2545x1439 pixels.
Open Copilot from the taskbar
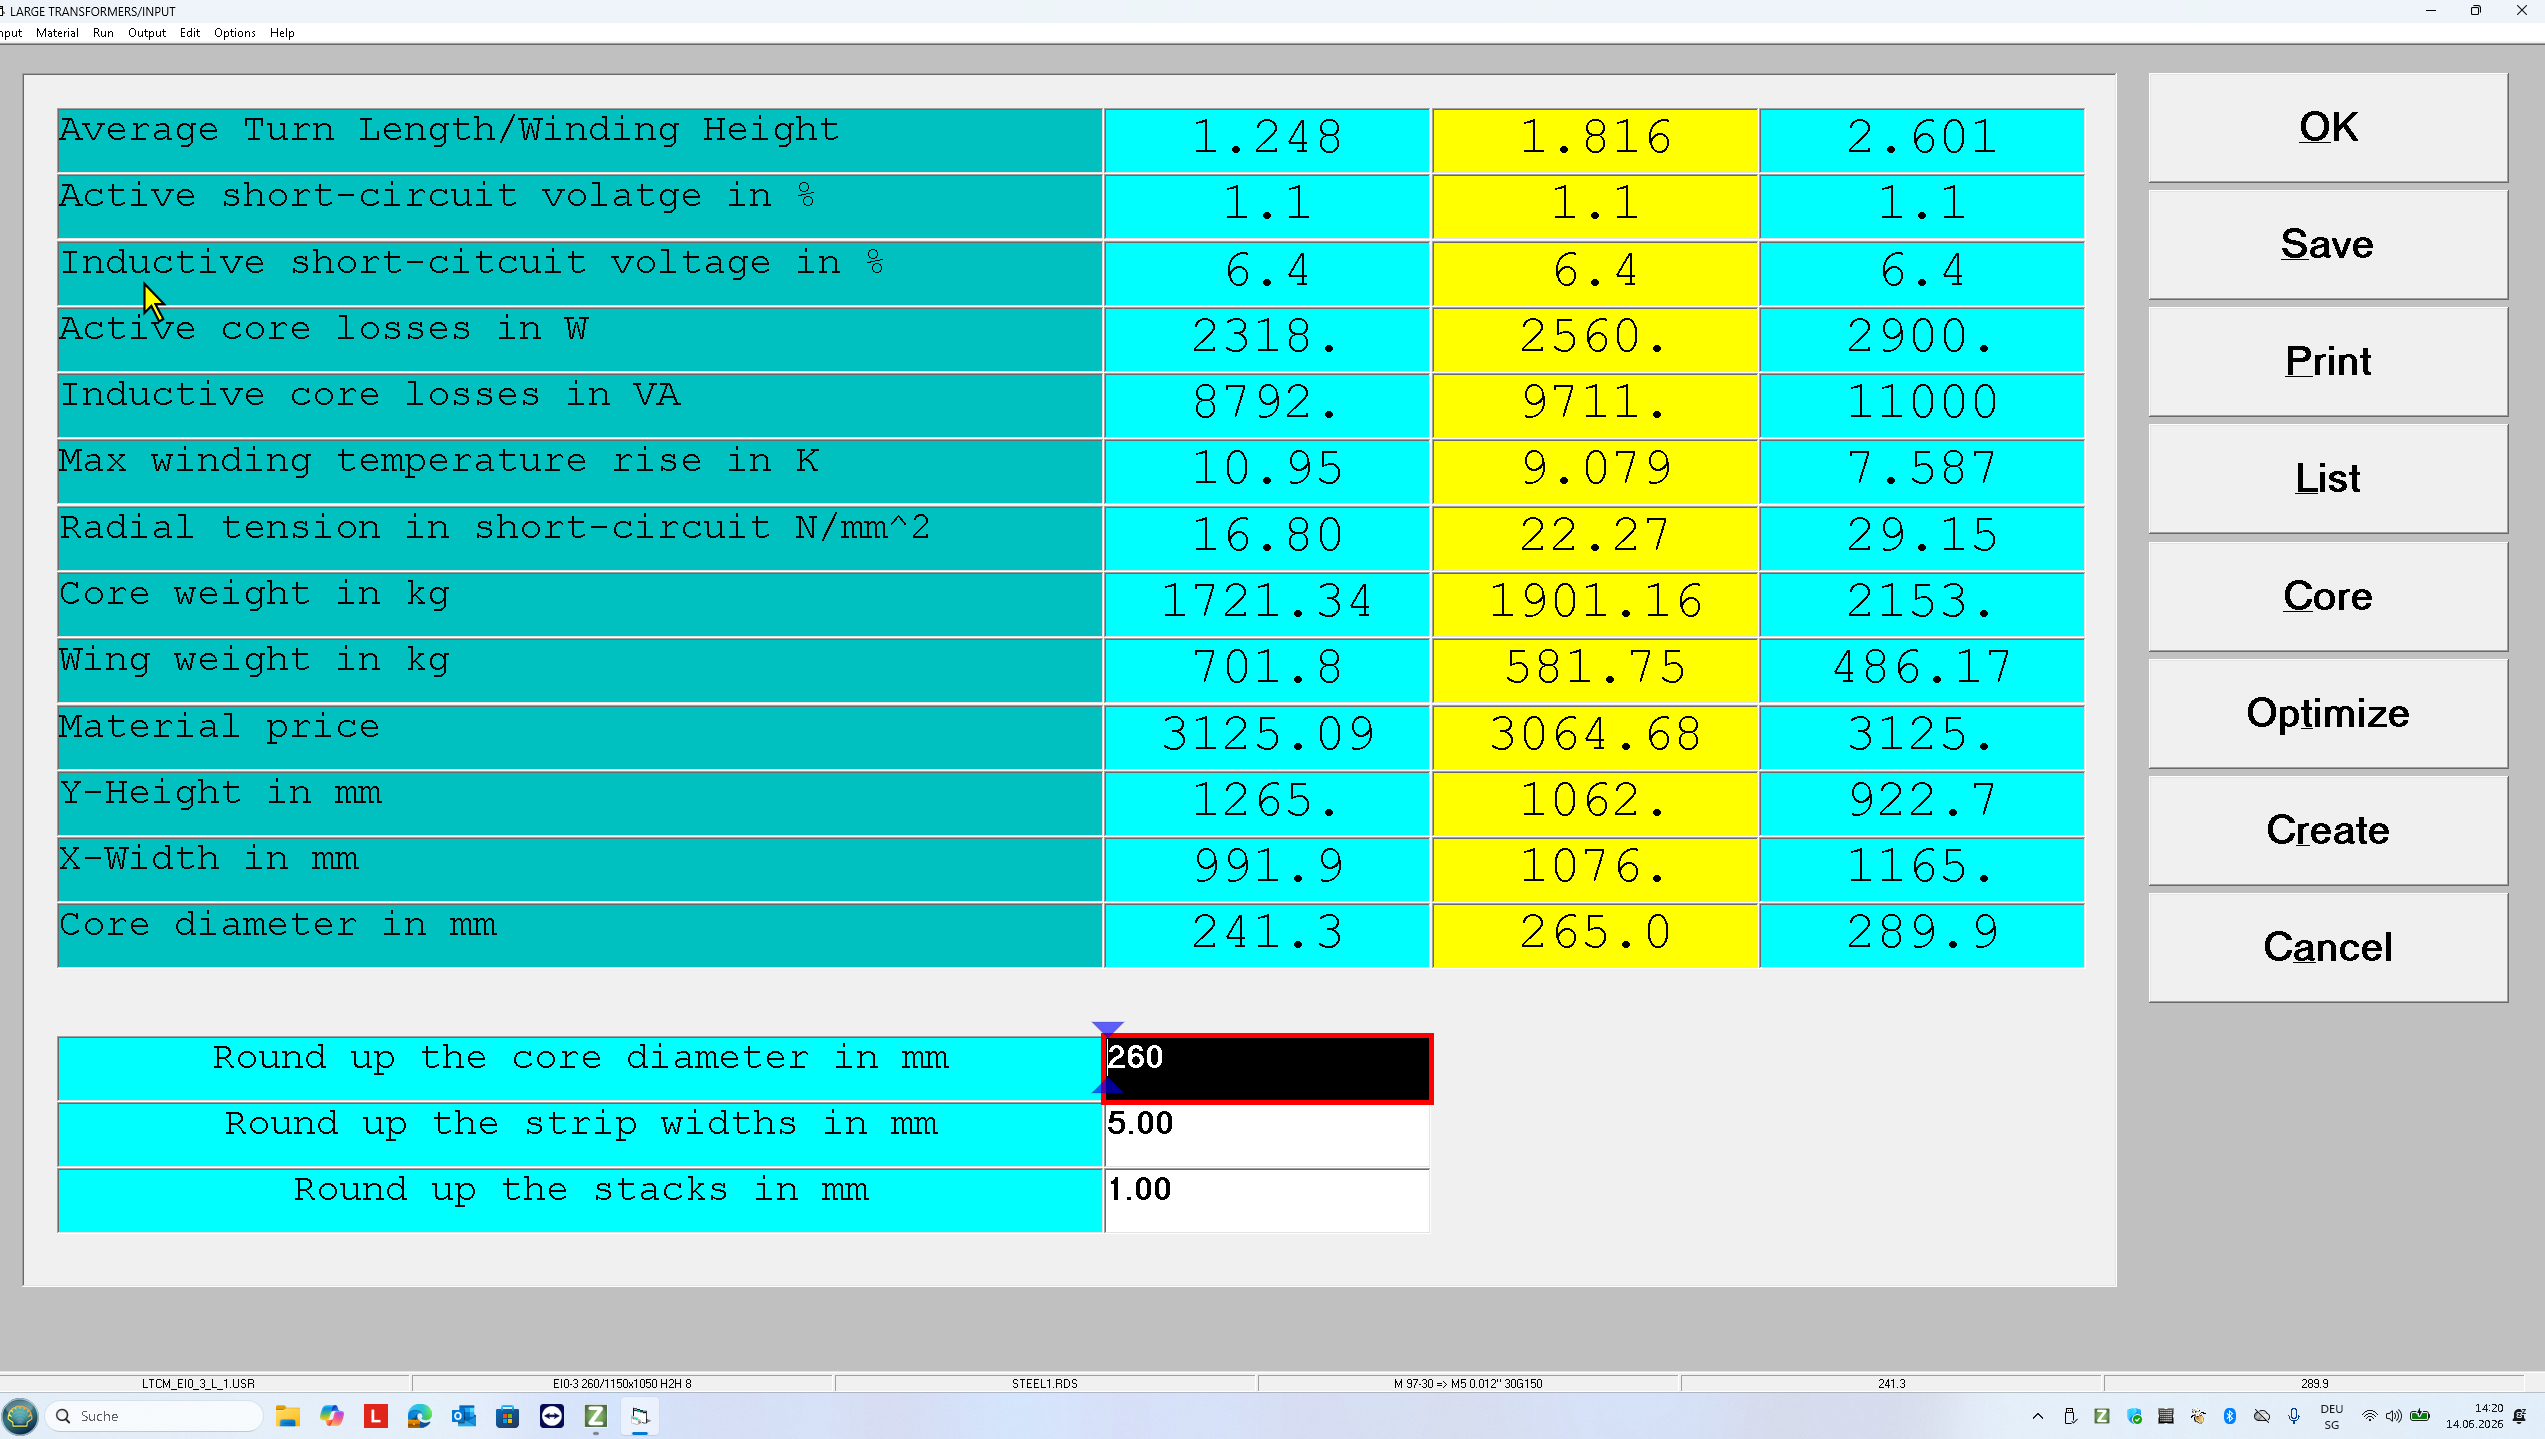coord(332,1416)
